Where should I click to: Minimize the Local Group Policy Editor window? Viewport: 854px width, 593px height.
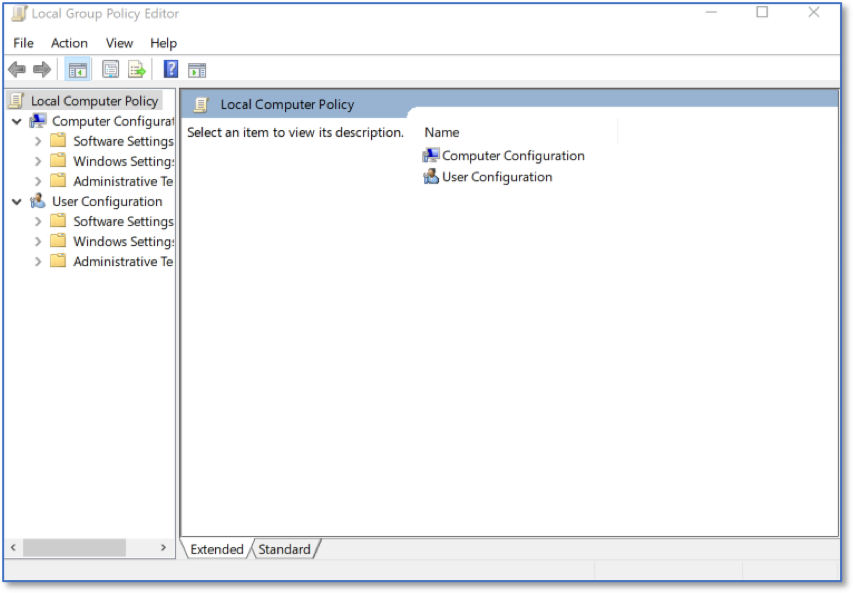point(711,12)
